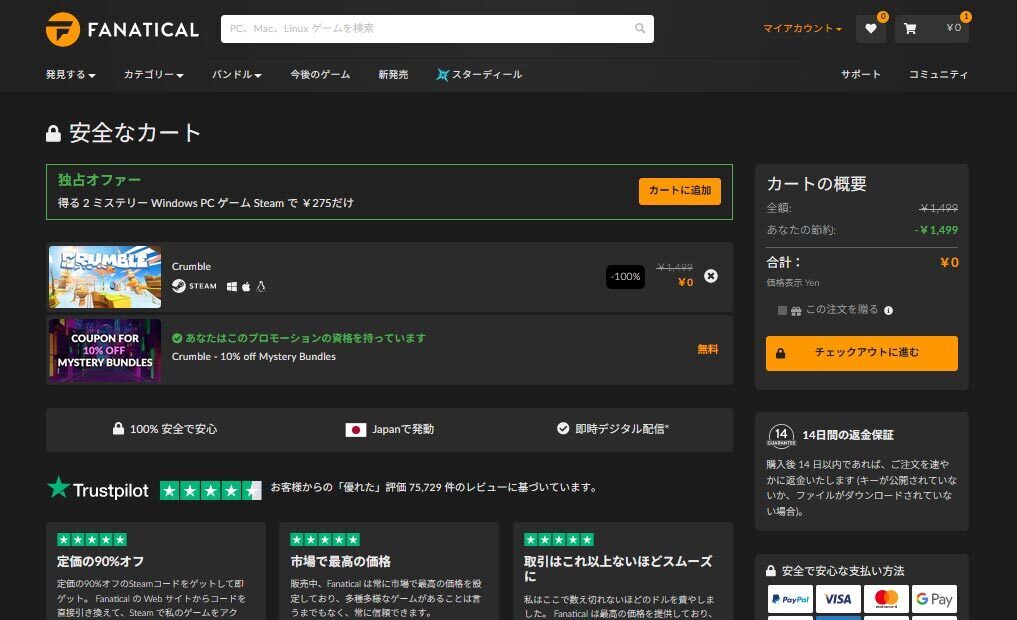Click the Apple platform icon

click(246, 287)
